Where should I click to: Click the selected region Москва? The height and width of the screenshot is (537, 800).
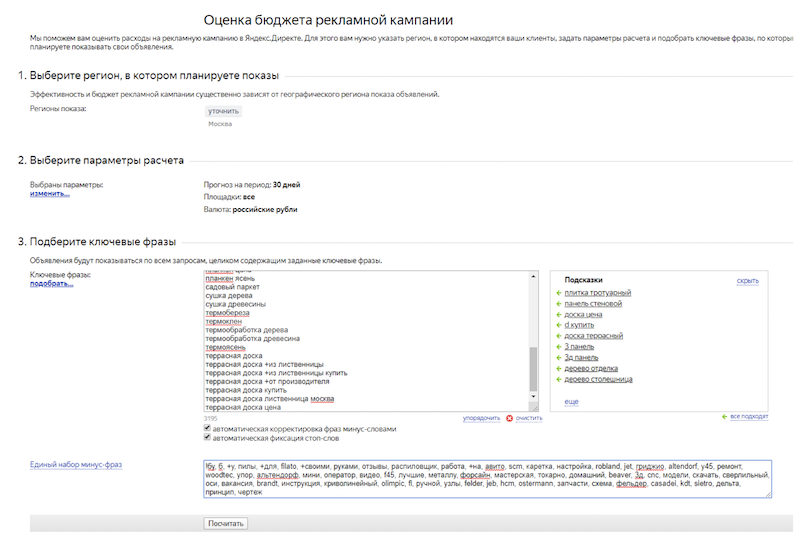(x=220, y=124)
